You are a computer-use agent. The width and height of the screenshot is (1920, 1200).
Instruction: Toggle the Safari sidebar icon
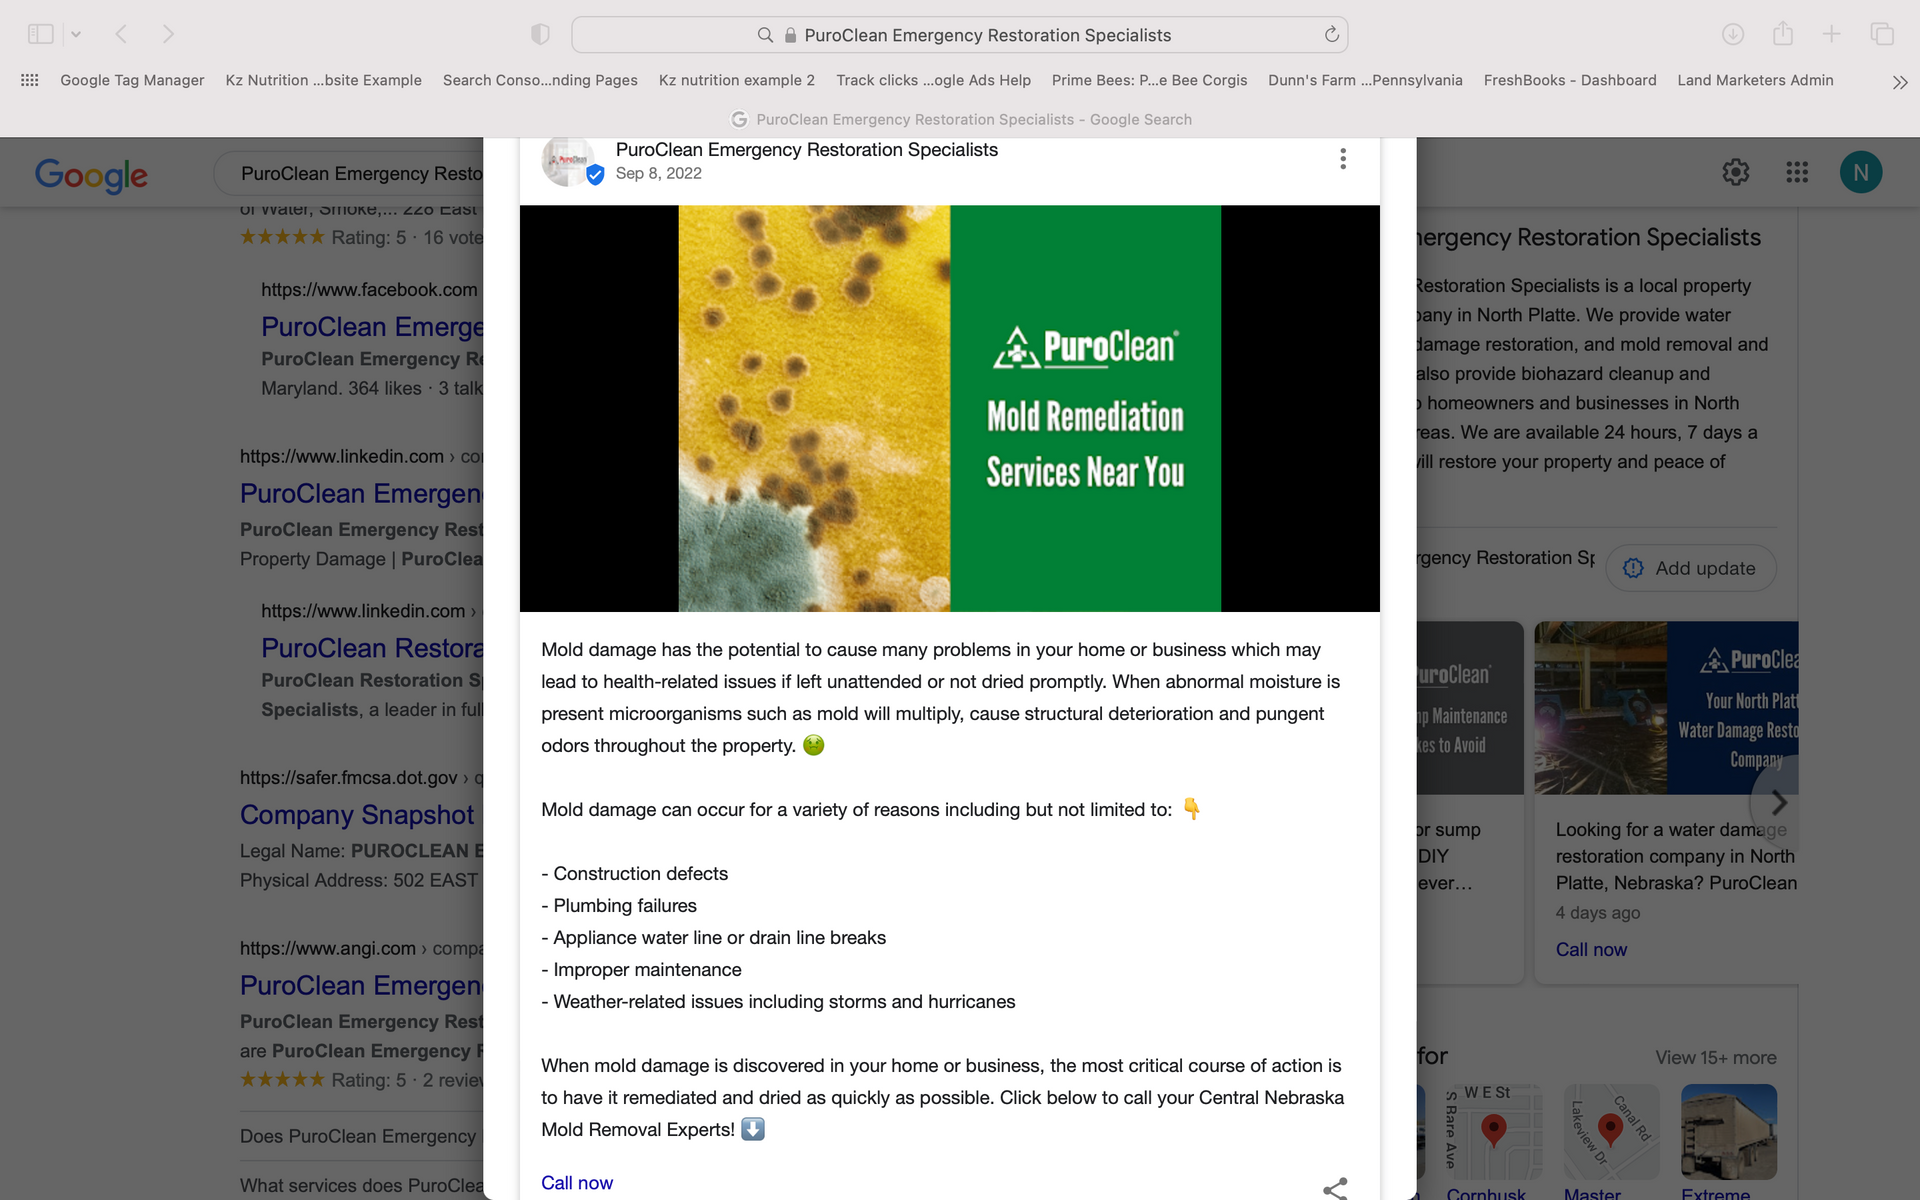(x=40, y=34)
